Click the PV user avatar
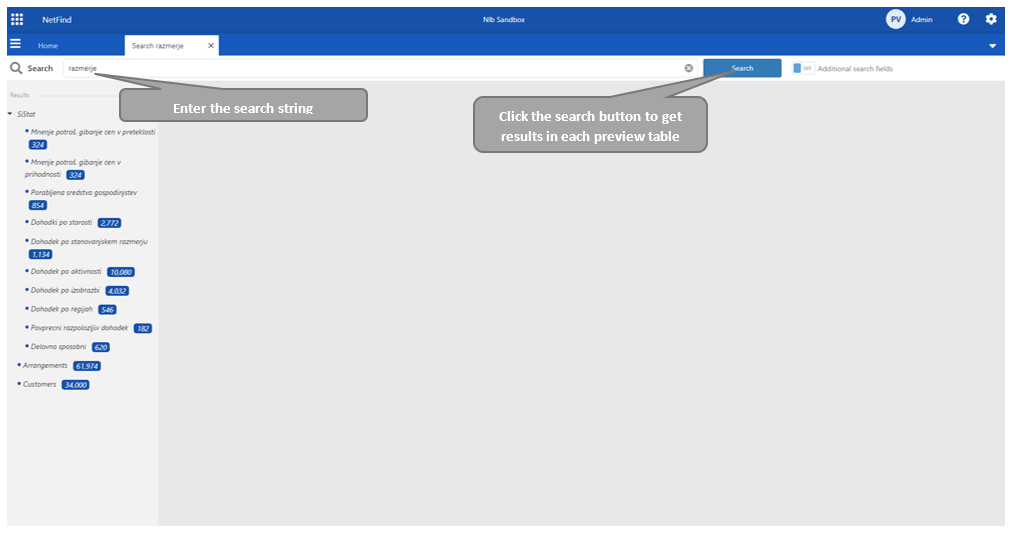 click(x=895, y=19)
